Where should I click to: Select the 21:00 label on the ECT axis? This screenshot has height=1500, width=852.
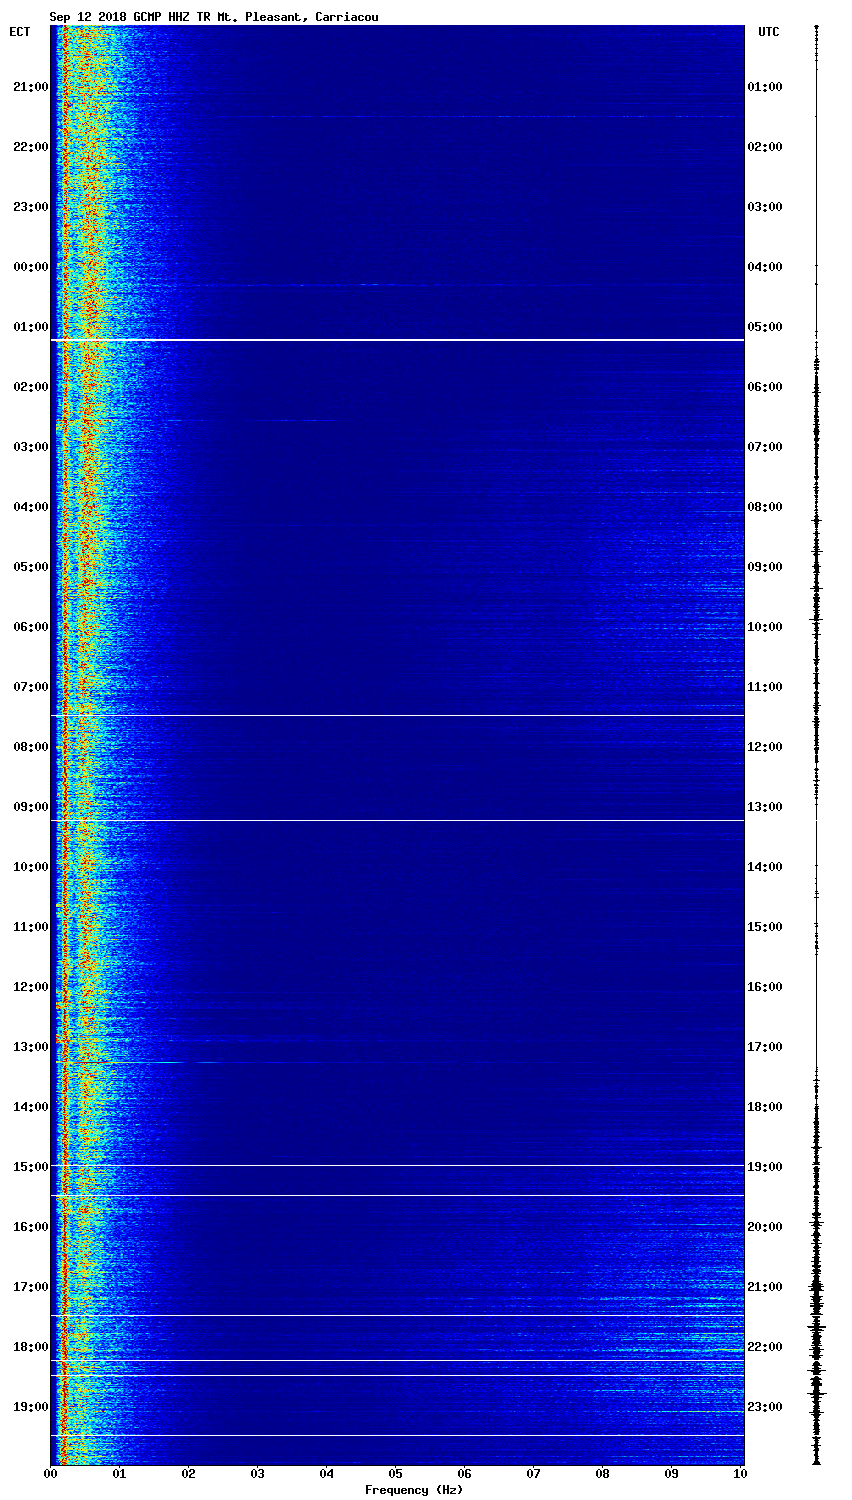coord(30,87)
